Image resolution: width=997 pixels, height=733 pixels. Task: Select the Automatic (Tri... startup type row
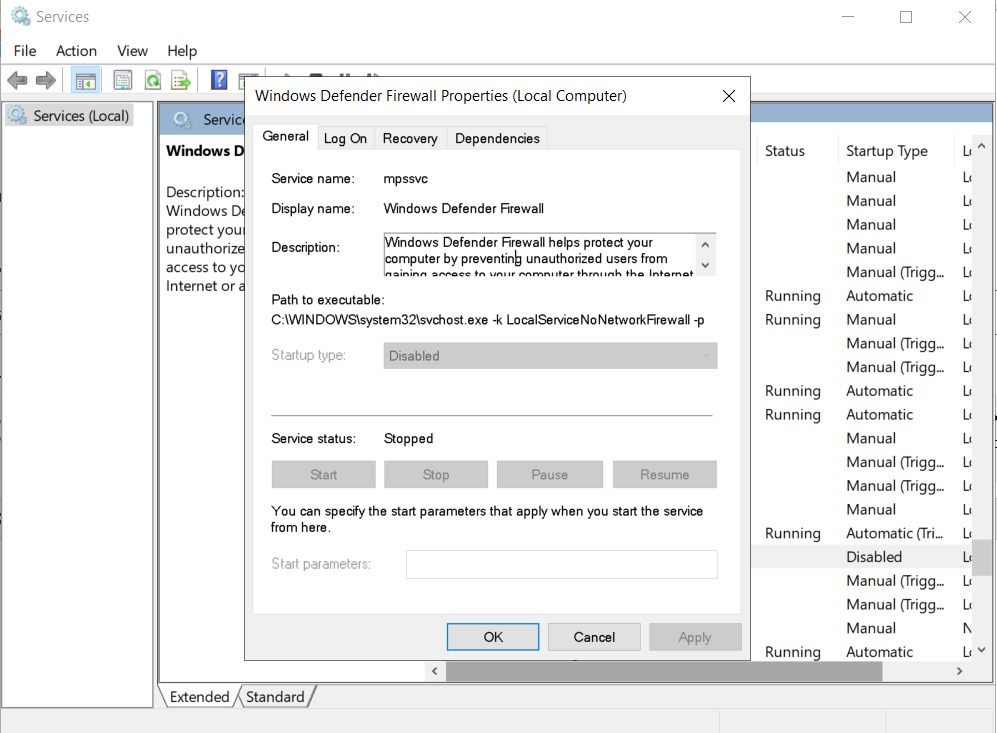(x=863, y=533)
